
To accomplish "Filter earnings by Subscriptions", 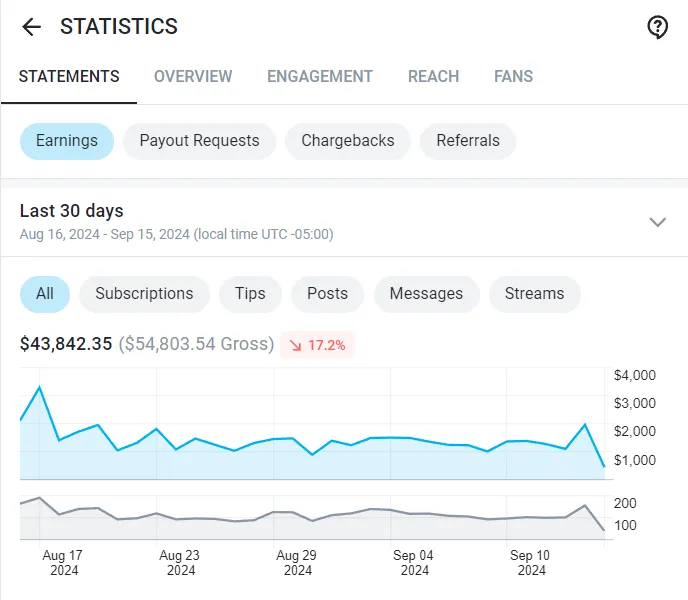I will click(144, 294).
